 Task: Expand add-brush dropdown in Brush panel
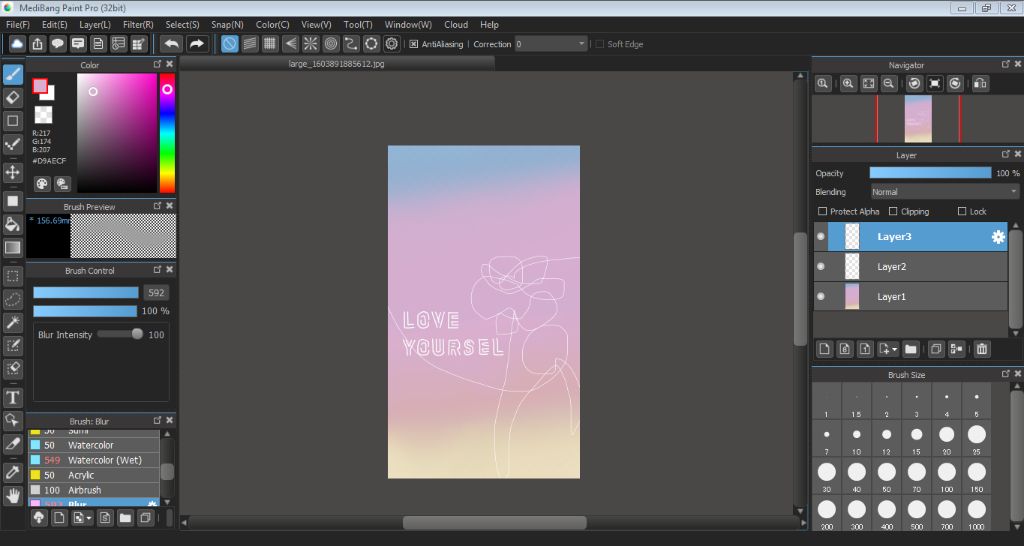(x=89, y=519)
